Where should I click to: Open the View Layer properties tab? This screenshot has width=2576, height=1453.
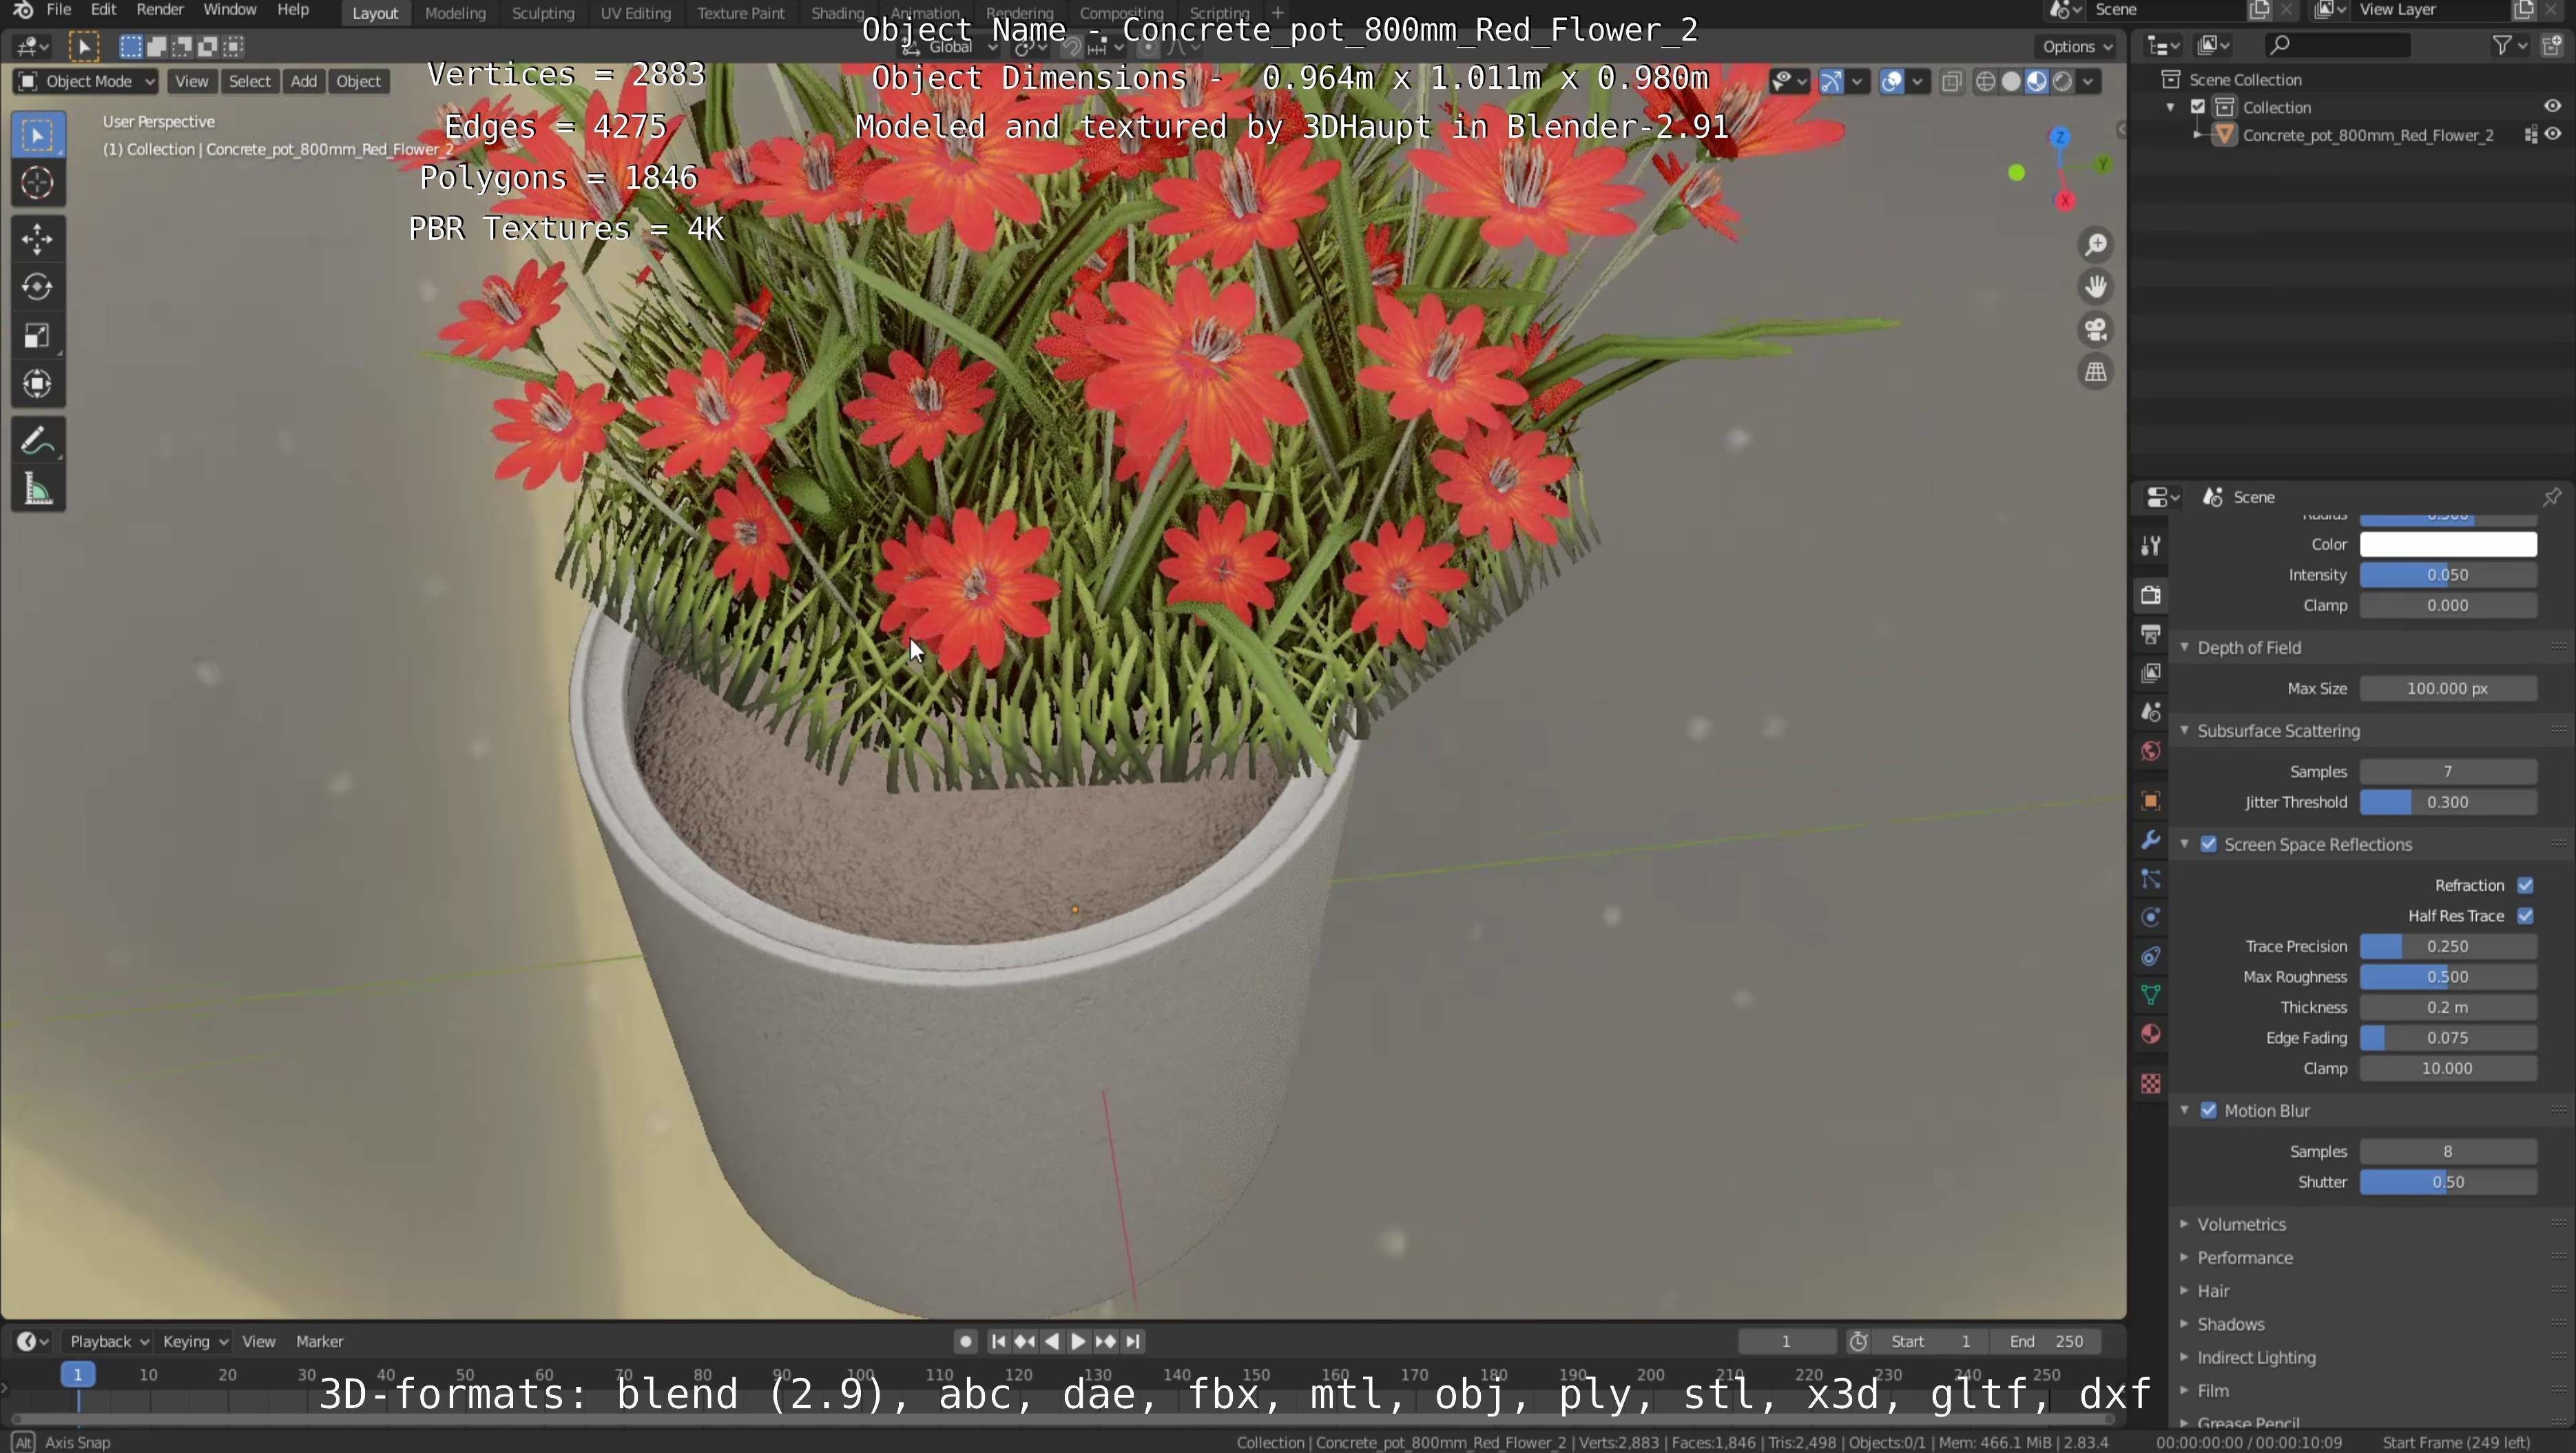pyautogui.click(x=2151, y=673)
